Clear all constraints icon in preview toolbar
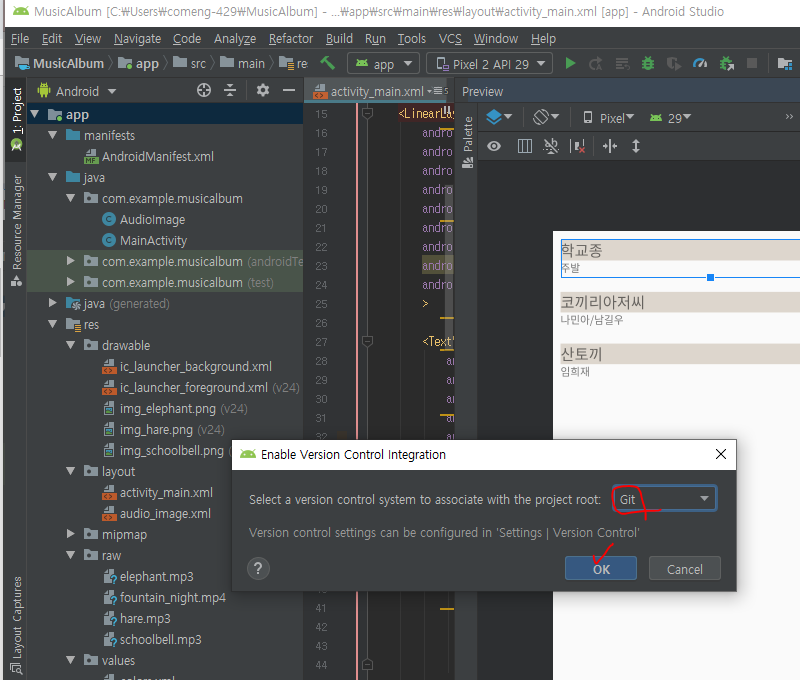Screen dimensions: 800x680 click(x=578, y=146)
